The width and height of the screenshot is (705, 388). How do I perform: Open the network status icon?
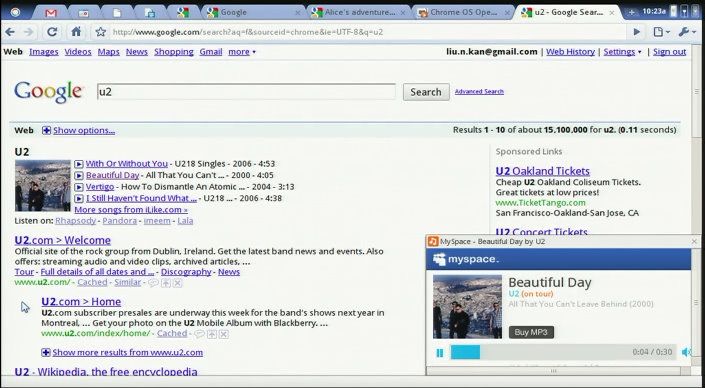coord(684,12)
